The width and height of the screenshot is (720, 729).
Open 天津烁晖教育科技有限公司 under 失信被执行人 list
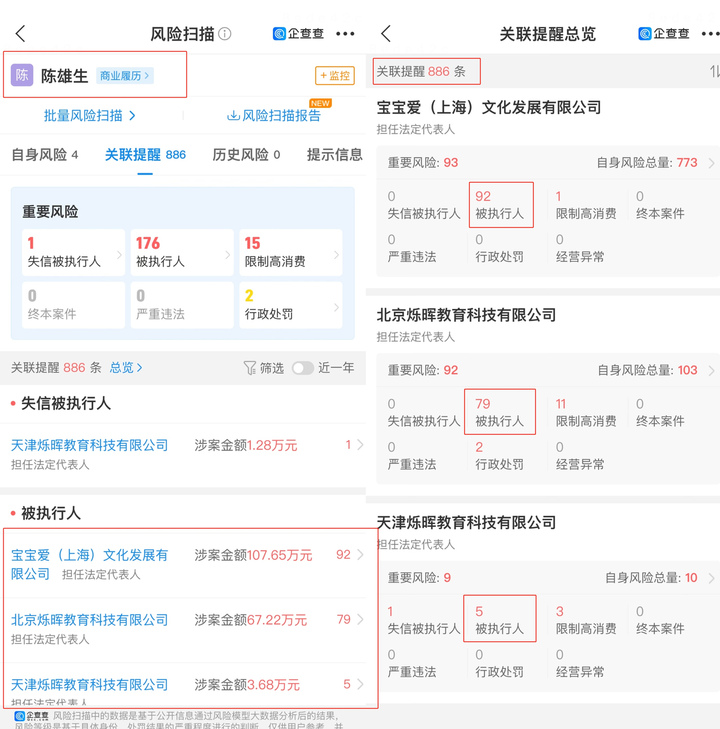point(89,445)
